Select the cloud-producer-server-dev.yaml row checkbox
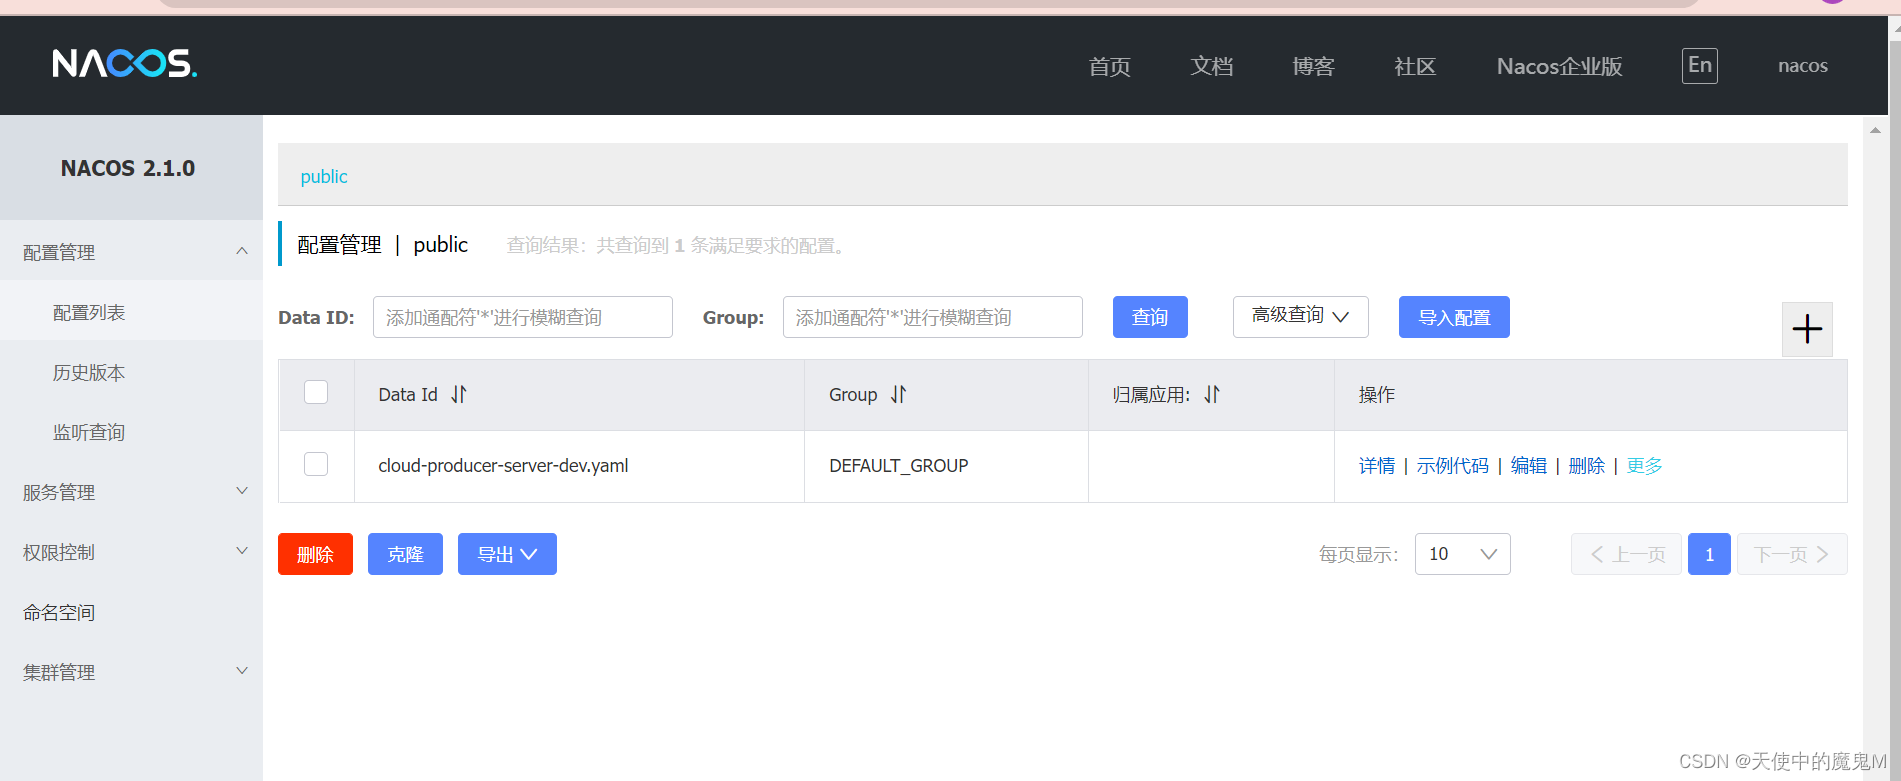The image size is (1901, 781). (x=316, y=464)
